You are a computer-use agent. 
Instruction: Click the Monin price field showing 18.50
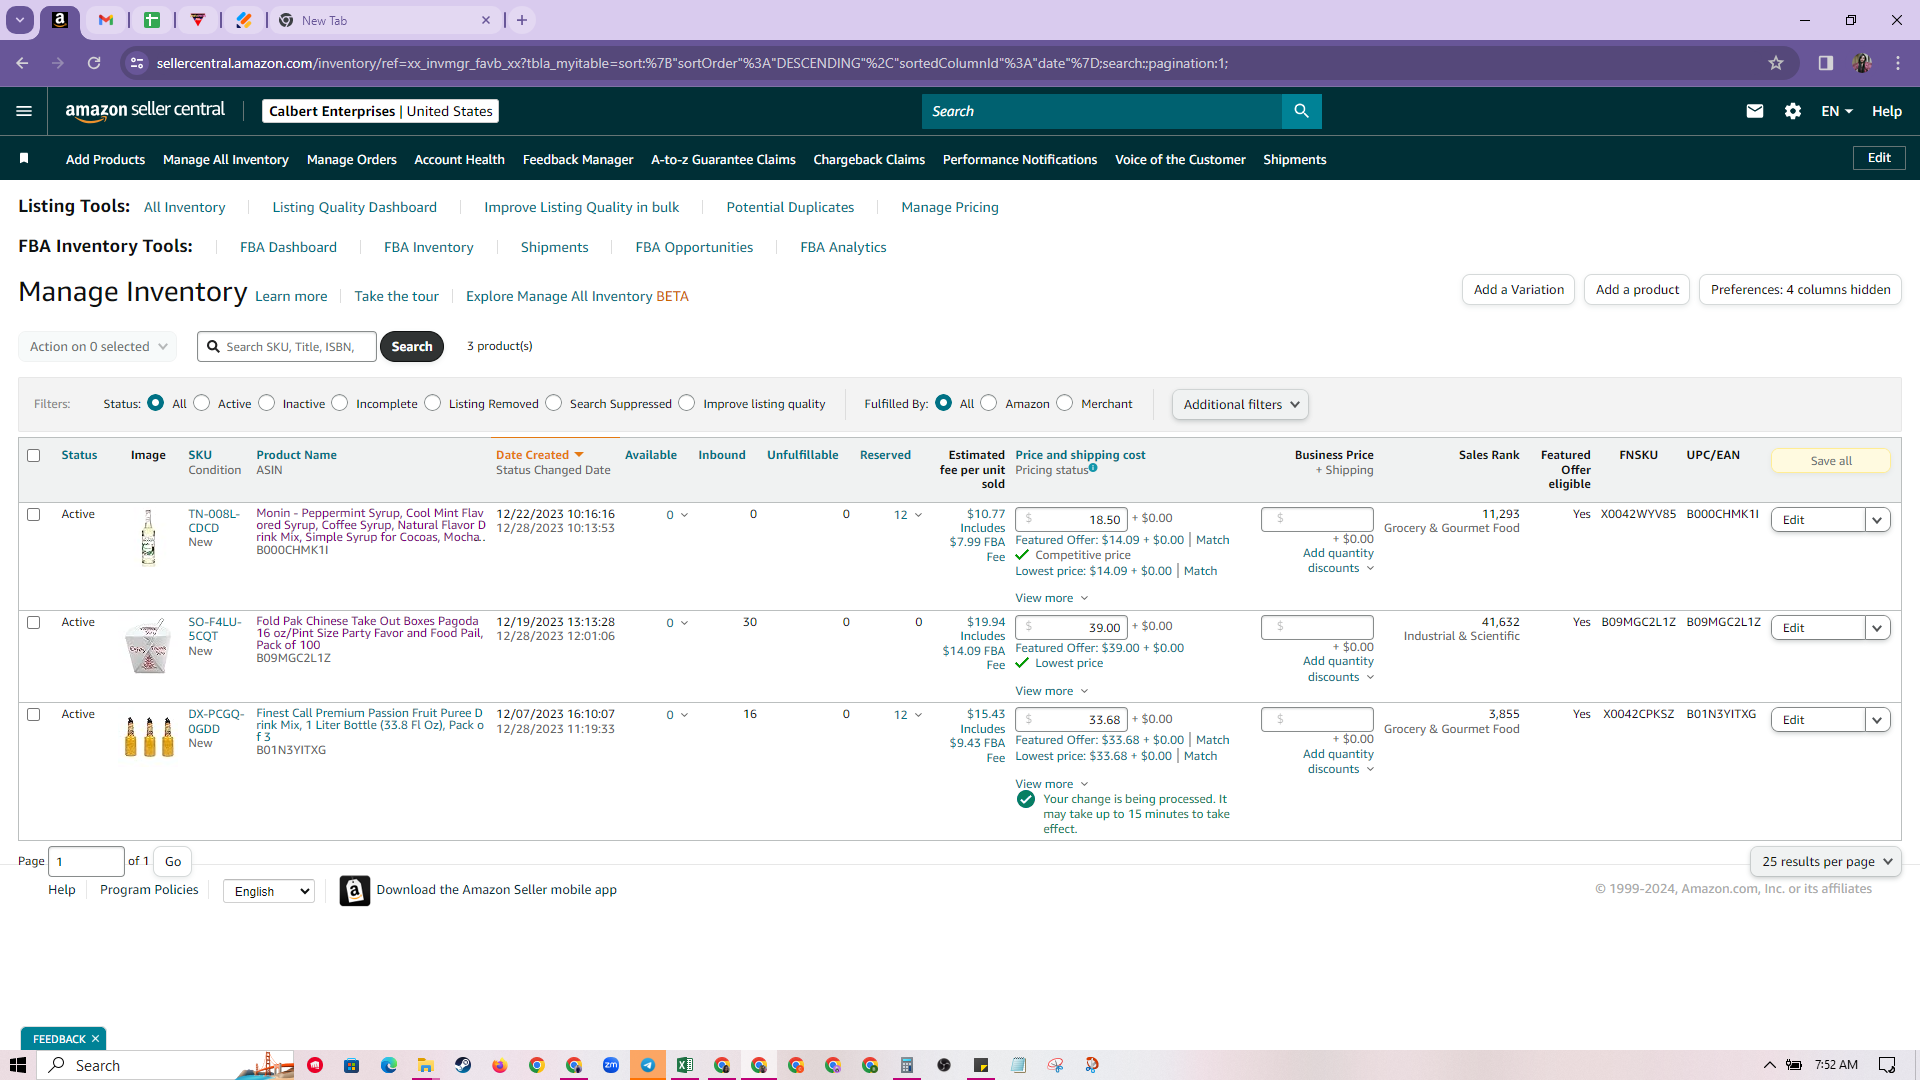pyautogui.click(x=1071, y=519)
